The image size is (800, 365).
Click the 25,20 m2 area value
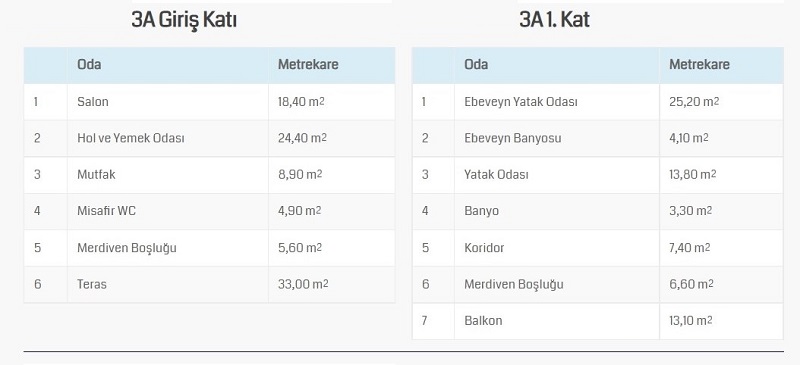(x=694, y=102)
